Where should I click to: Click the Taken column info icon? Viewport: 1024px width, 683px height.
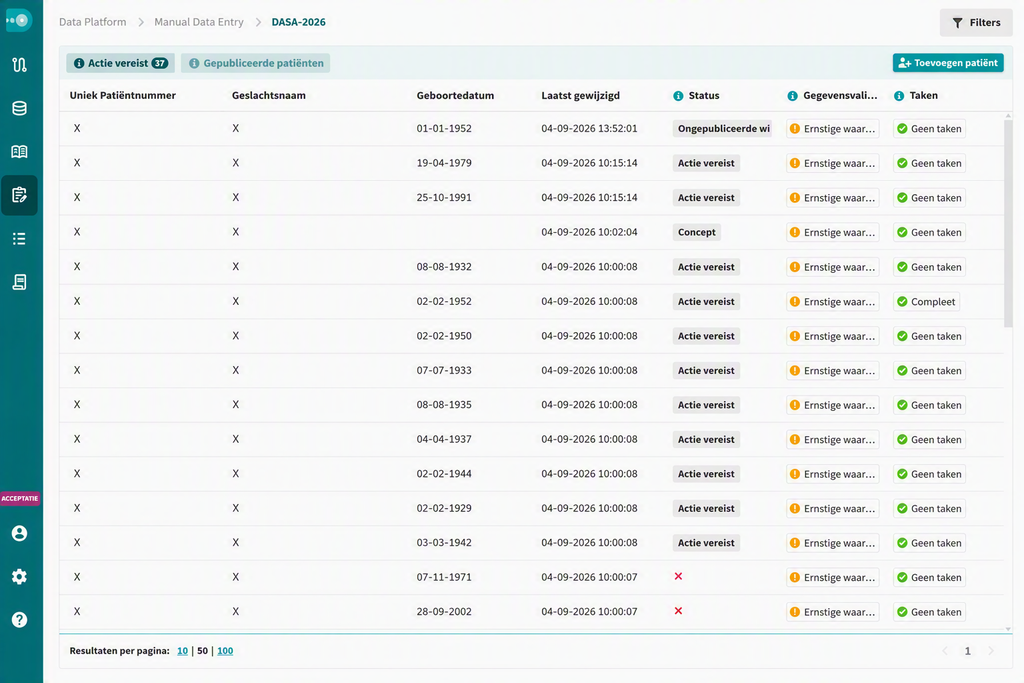click(x=899, y=96)
